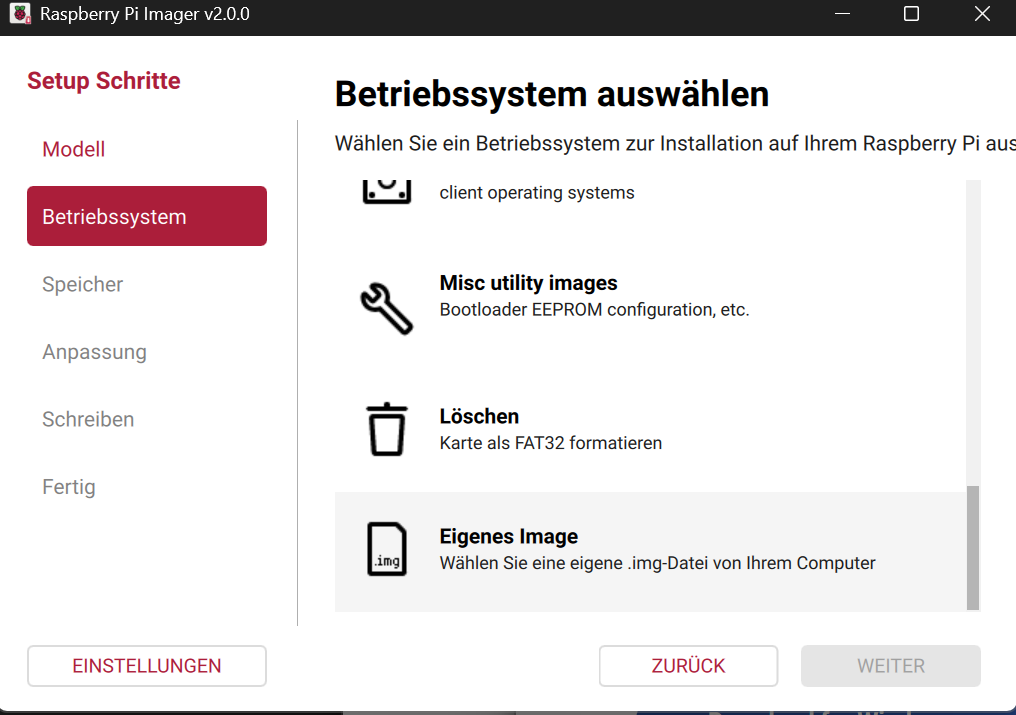
Task: Click the vertical scrollbar thumb in OS list
Action: pos(973,547)
